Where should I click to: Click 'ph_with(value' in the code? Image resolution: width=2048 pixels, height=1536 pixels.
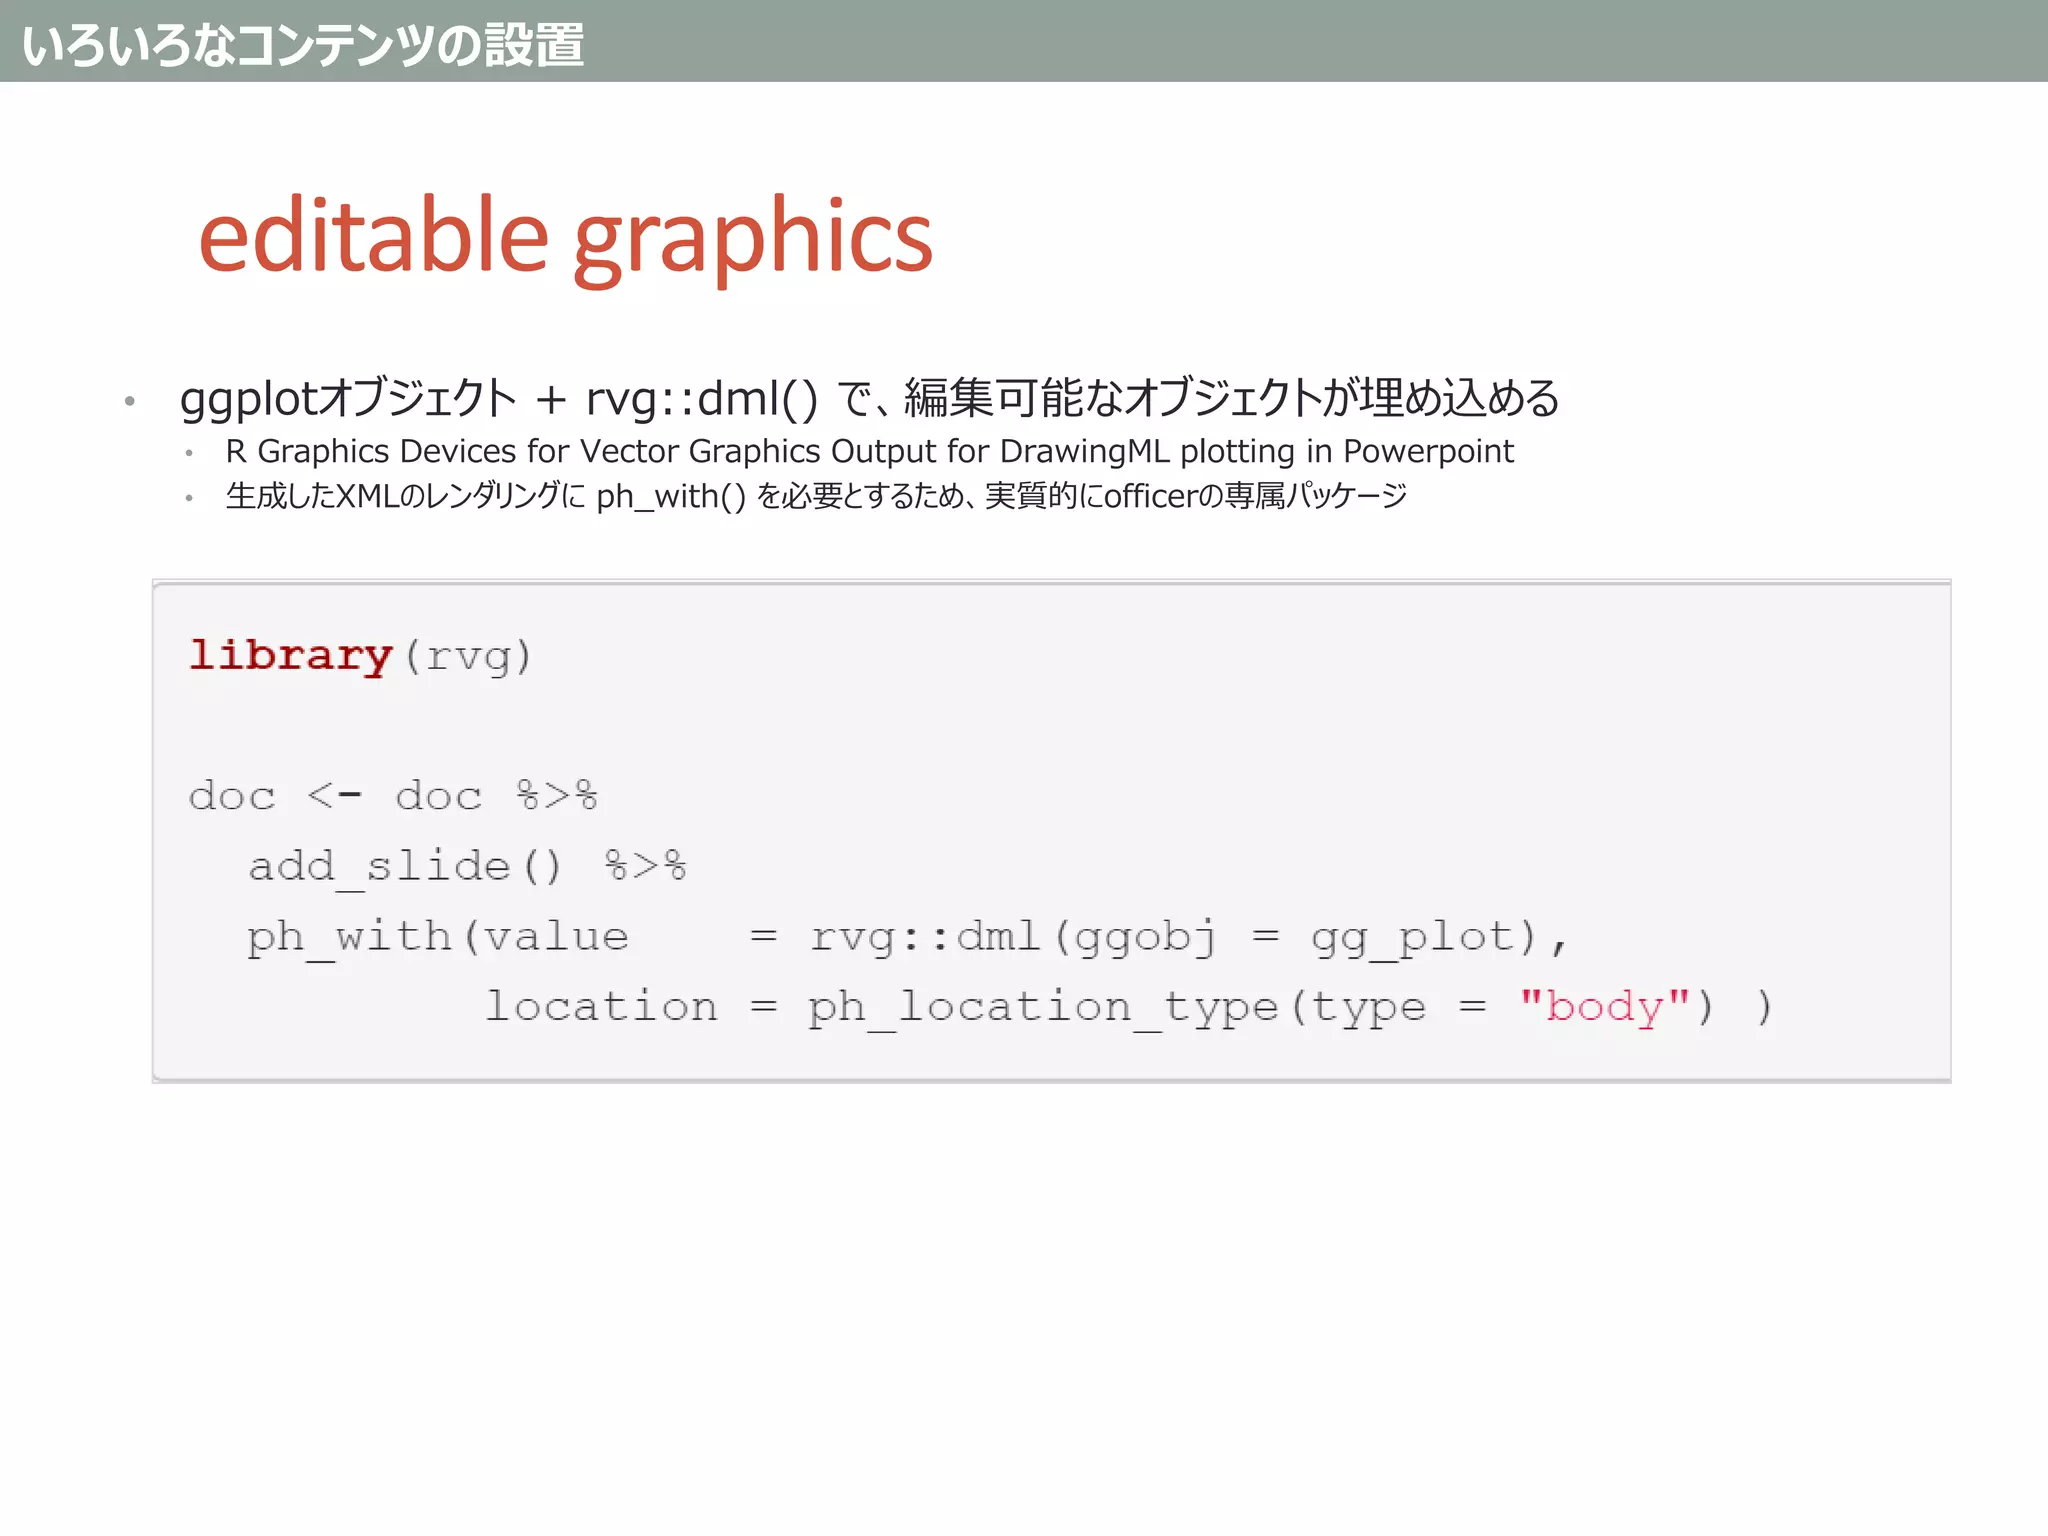point(437,937)
